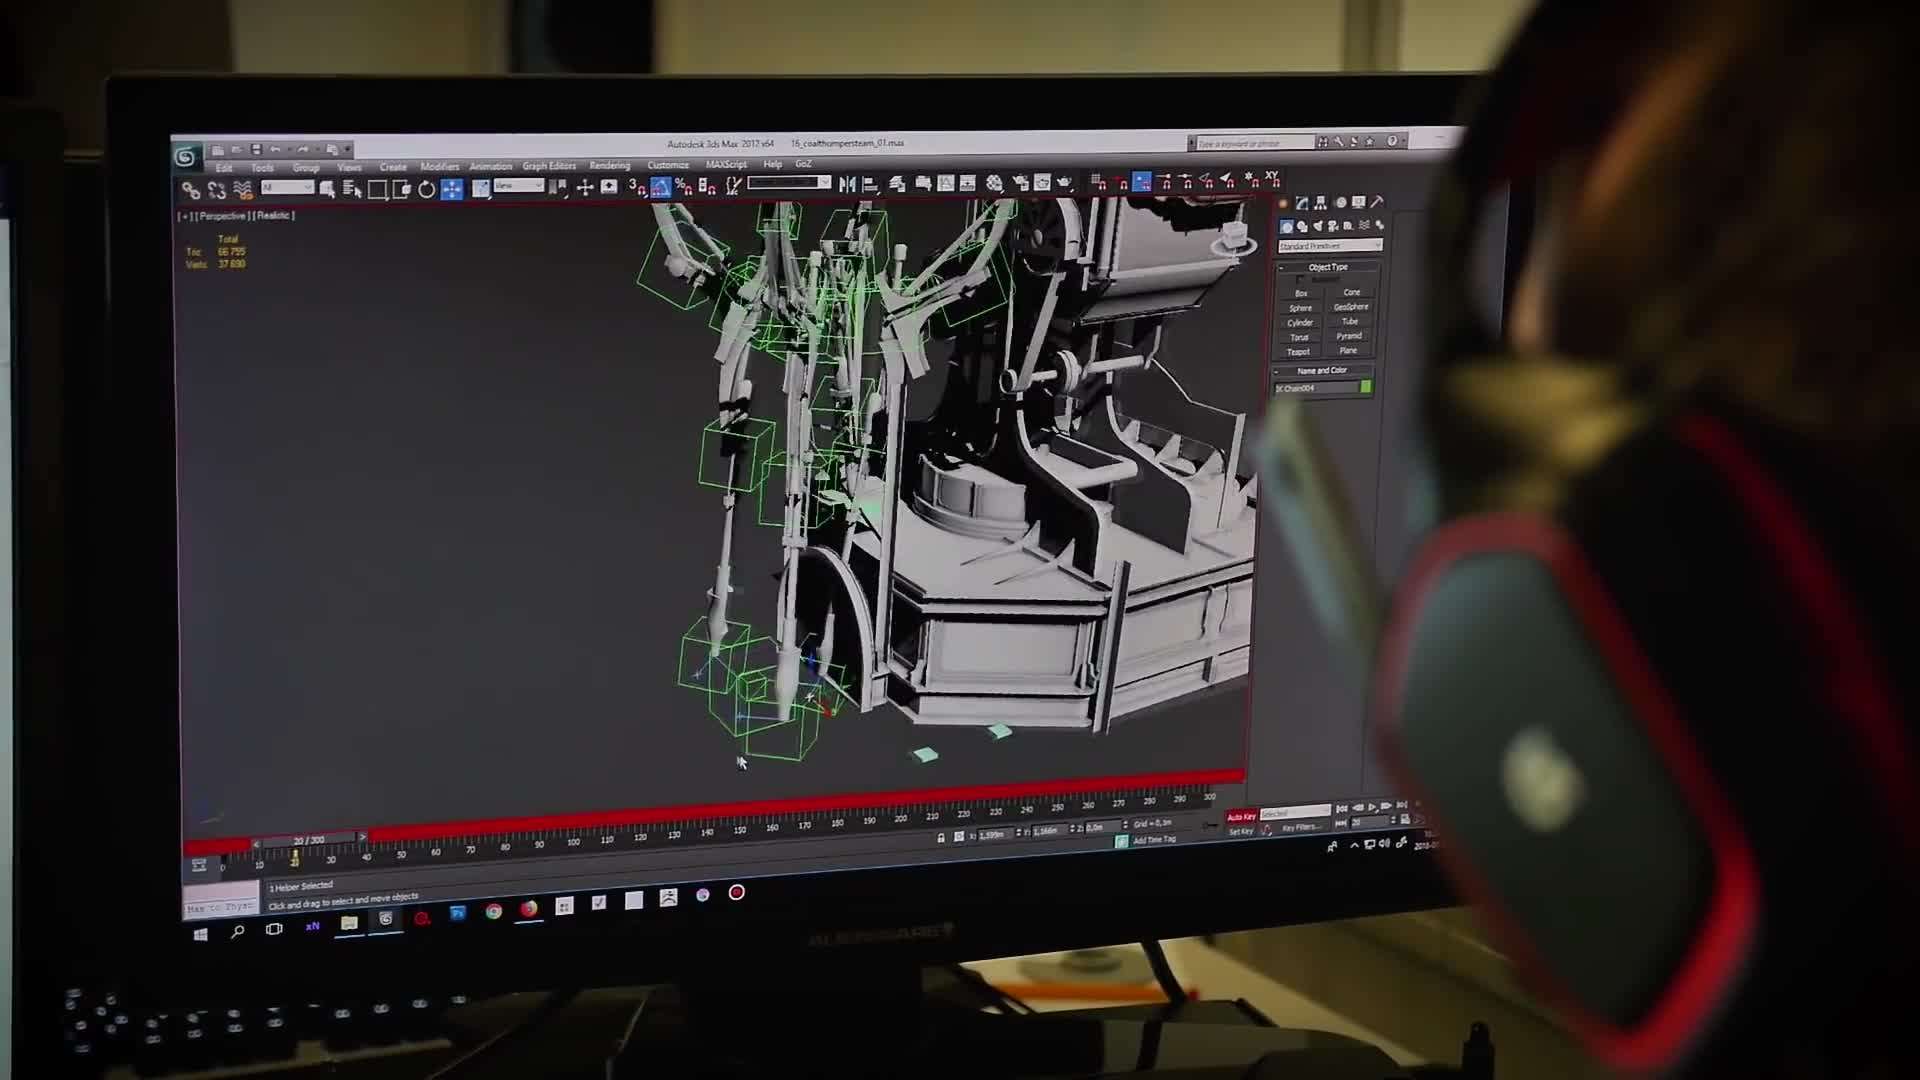Open the Schematic View

click(967, 183)
